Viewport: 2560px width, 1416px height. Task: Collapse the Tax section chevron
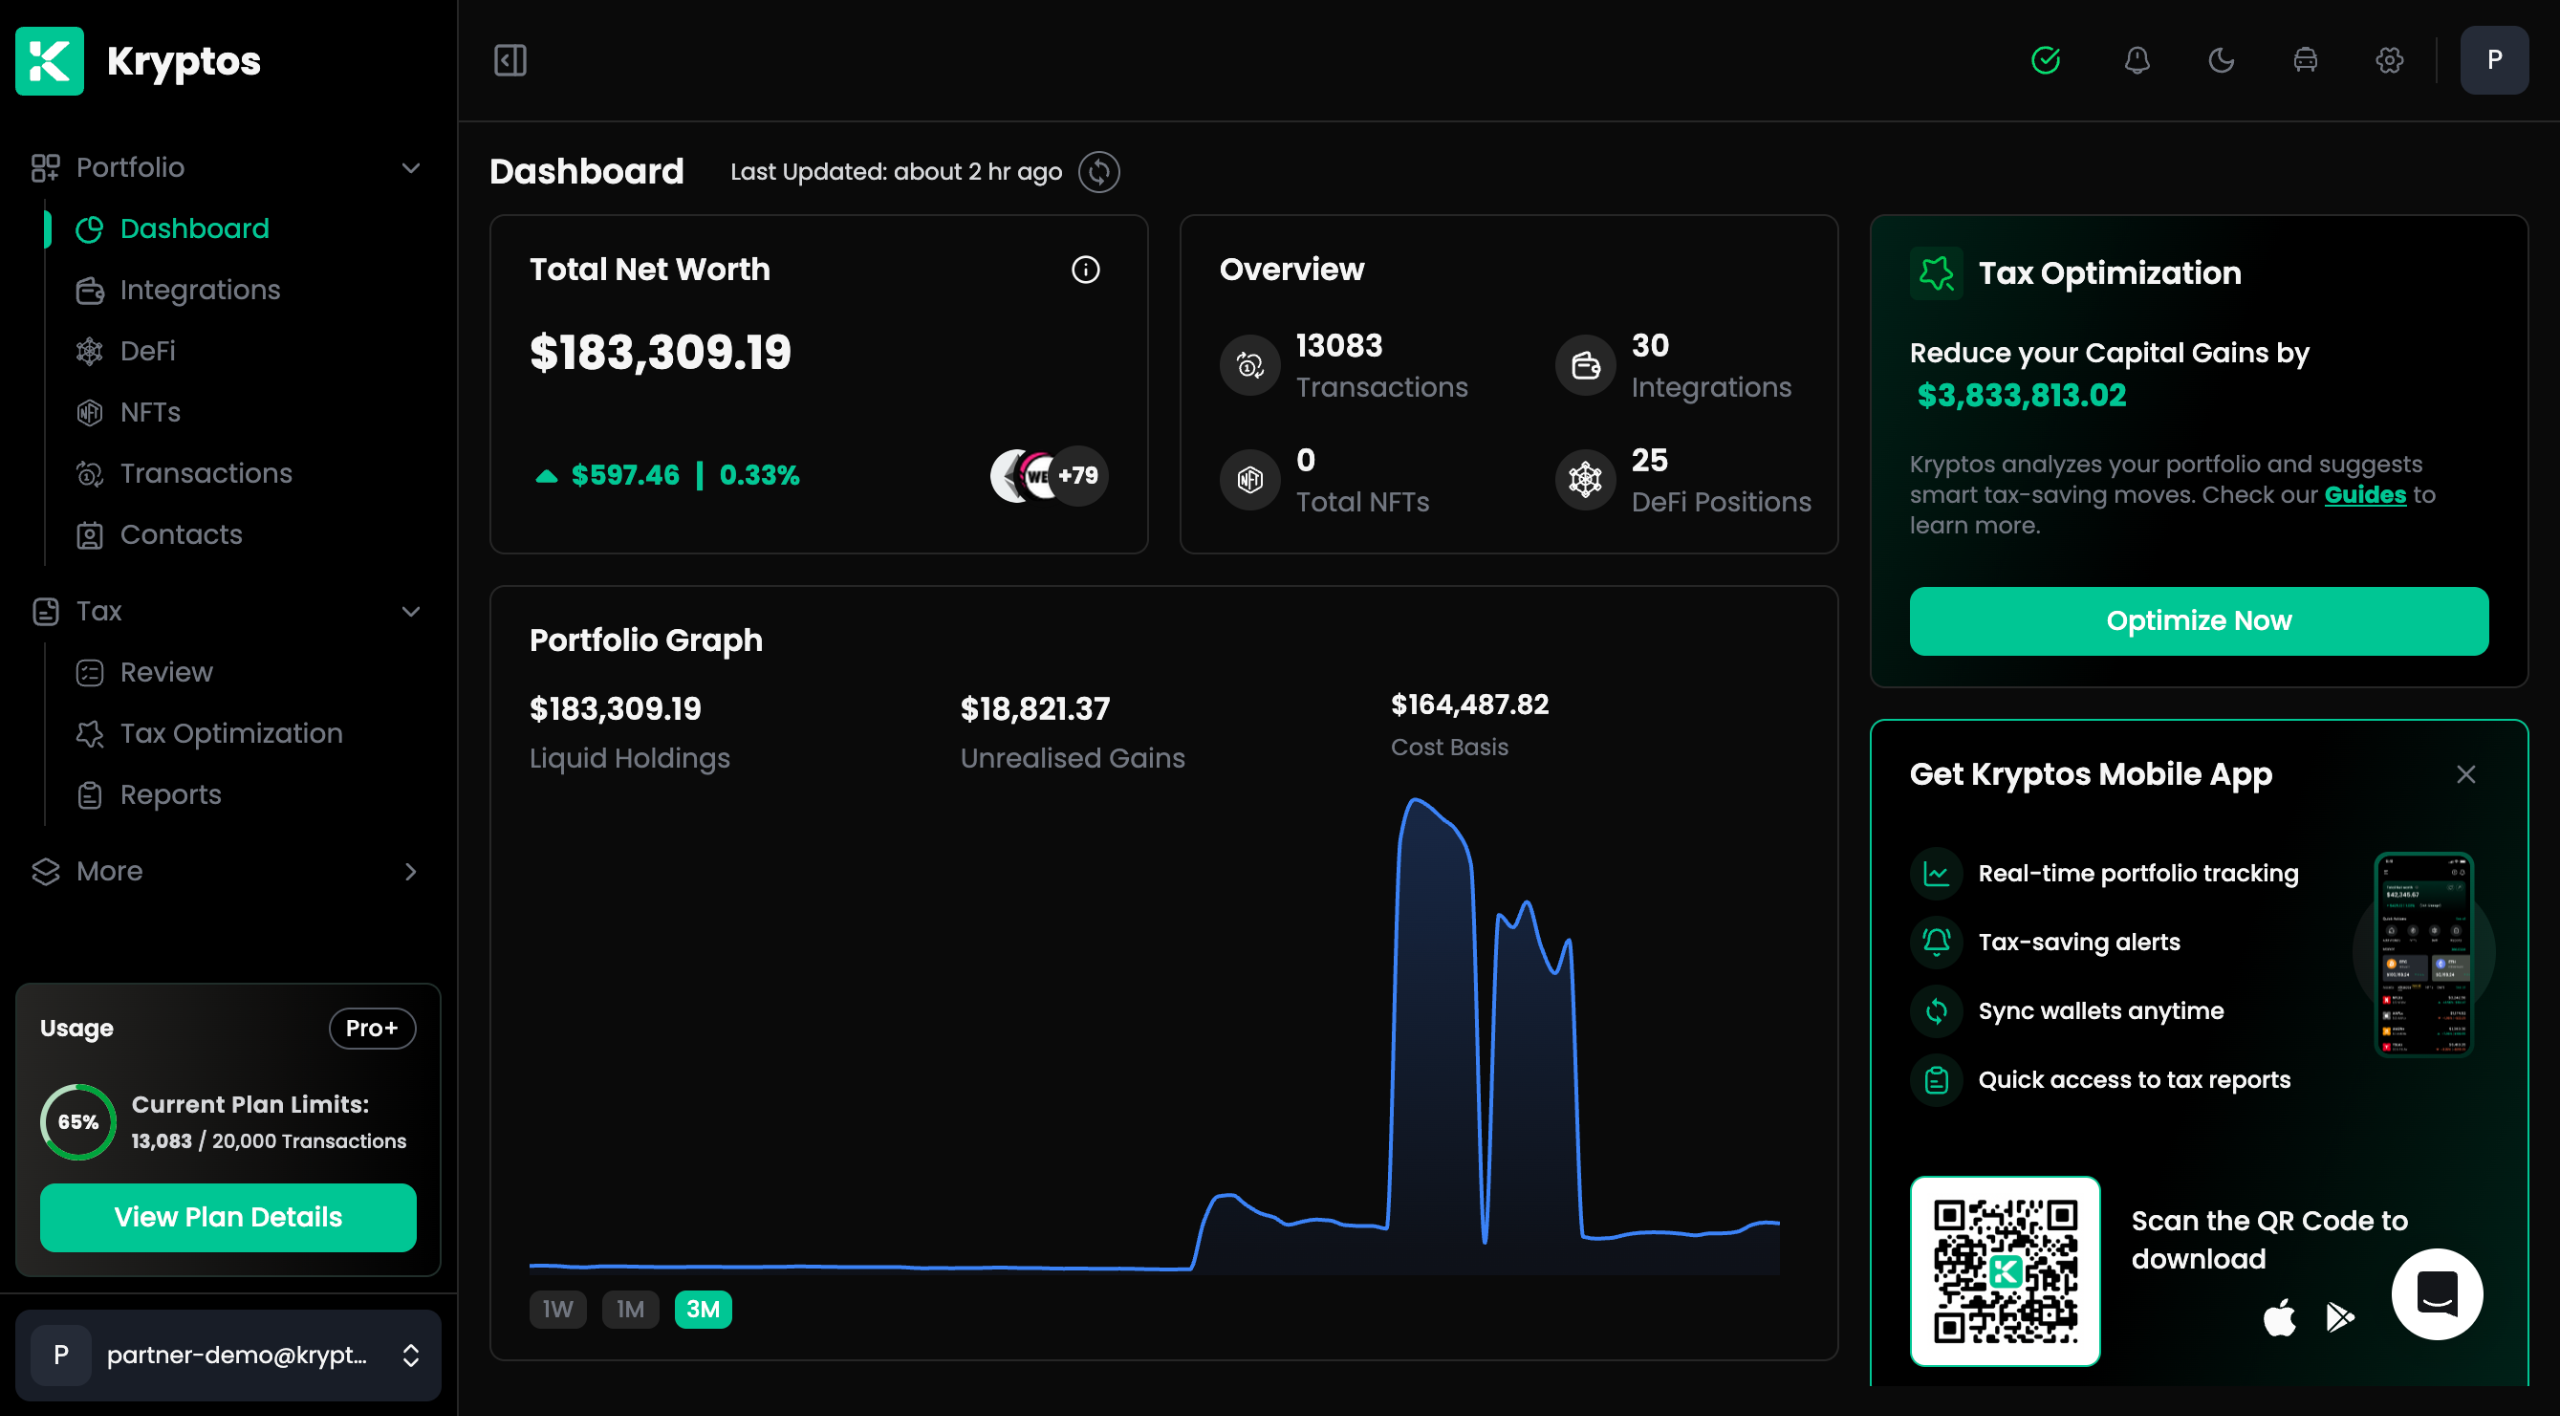(410, 611)
